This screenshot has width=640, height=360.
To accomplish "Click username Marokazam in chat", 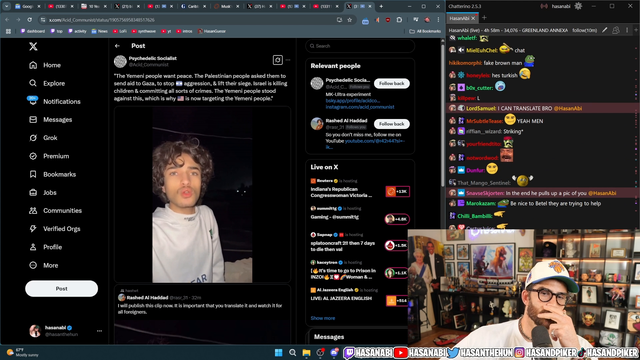I will pyautogui.click(x=481, y=203).
